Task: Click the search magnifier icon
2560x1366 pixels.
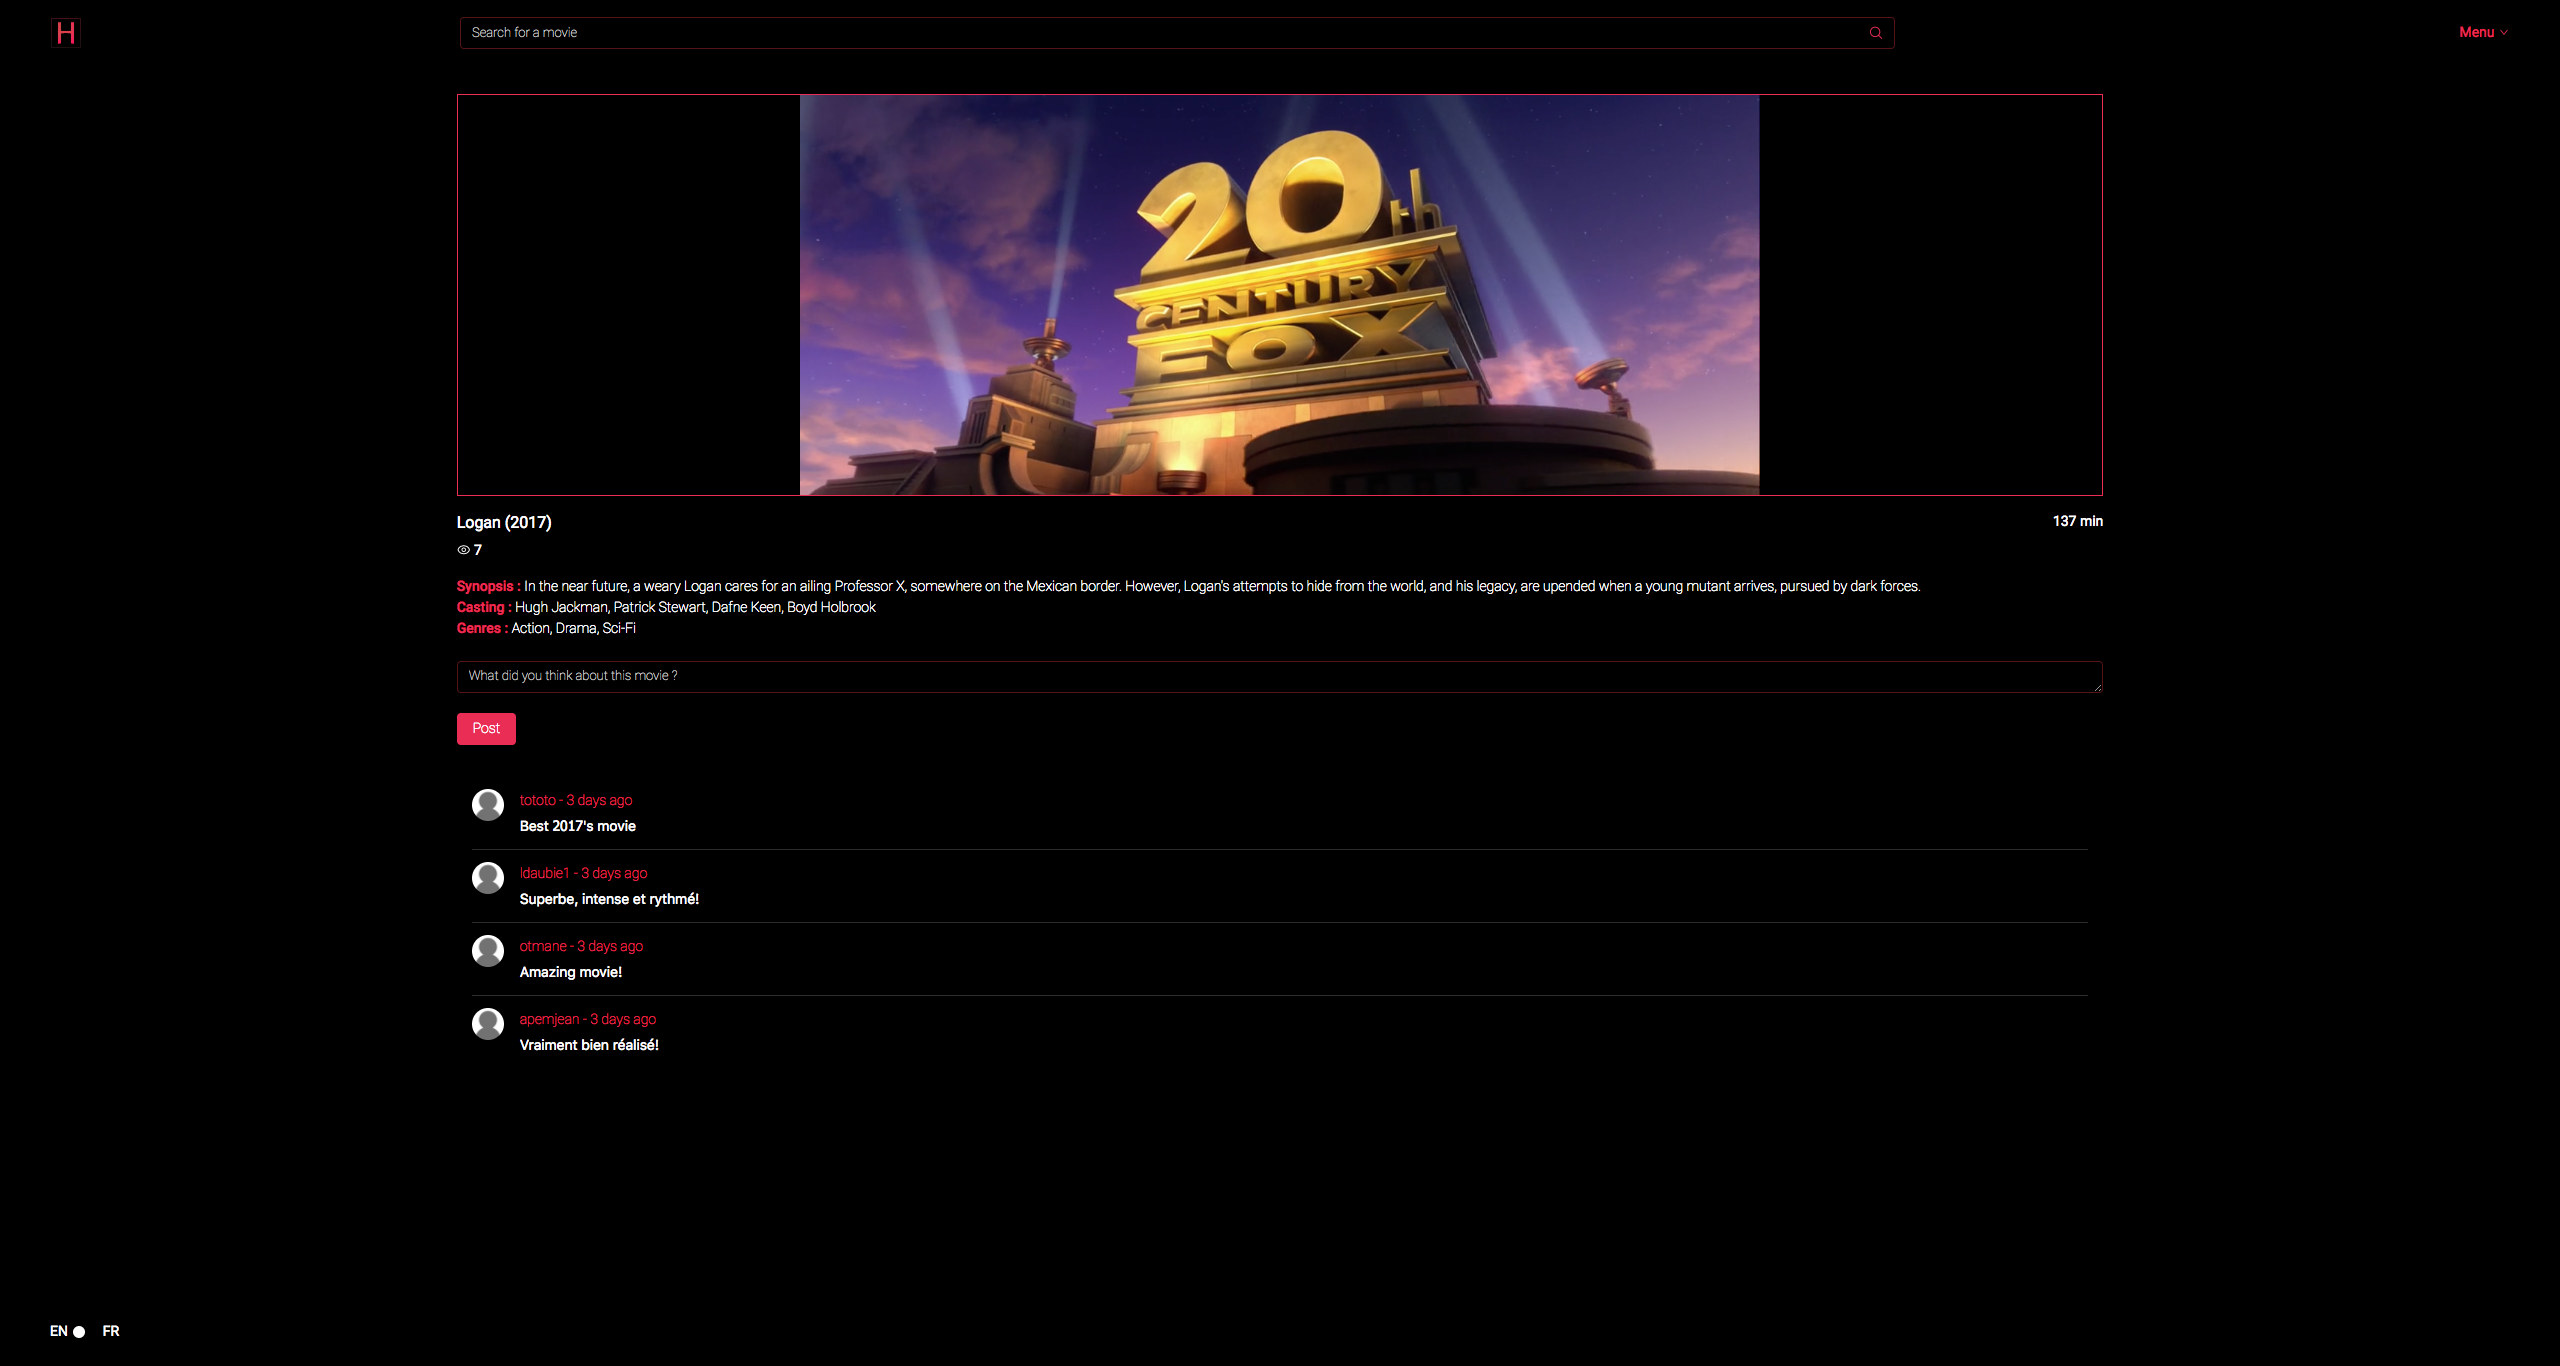Action: point(1875,33)
